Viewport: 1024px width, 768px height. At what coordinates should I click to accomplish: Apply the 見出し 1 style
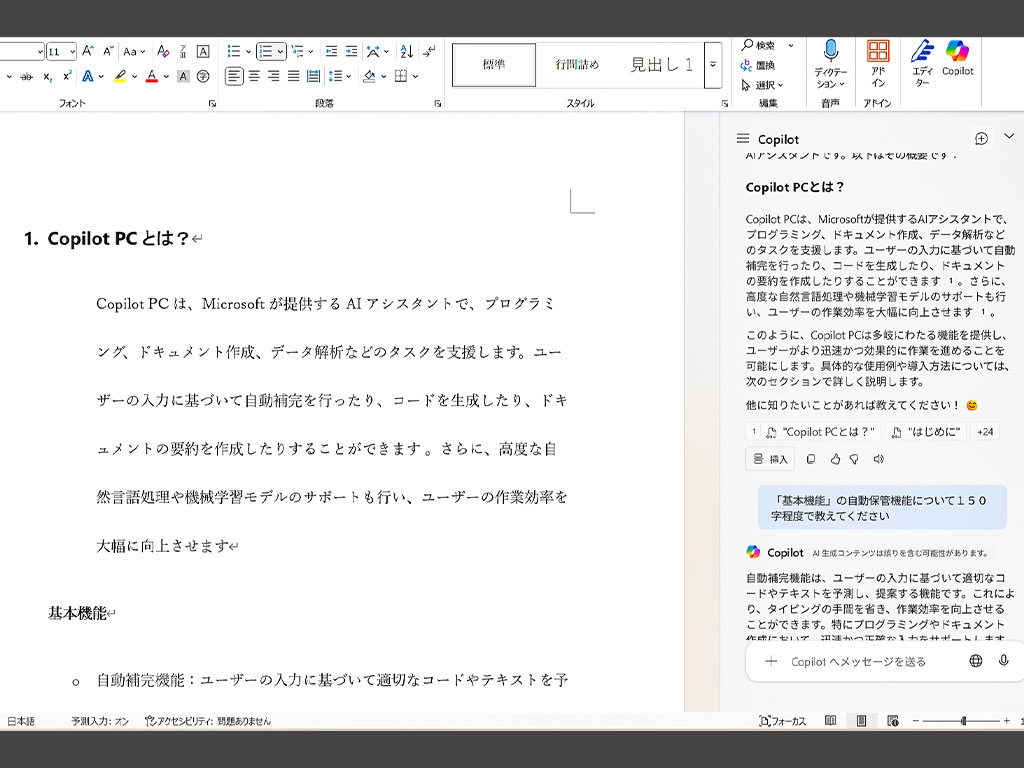661,65
